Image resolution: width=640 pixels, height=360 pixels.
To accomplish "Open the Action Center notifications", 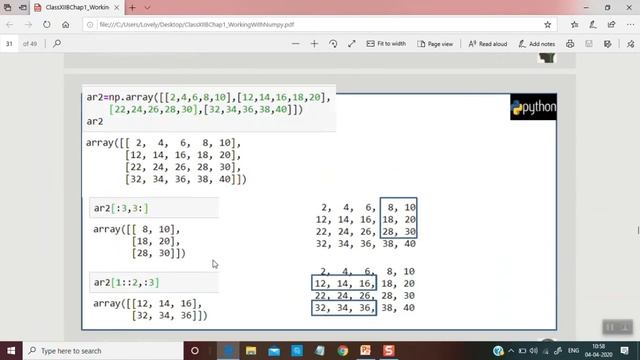I will pyautogui.click(x=624, y=351).
